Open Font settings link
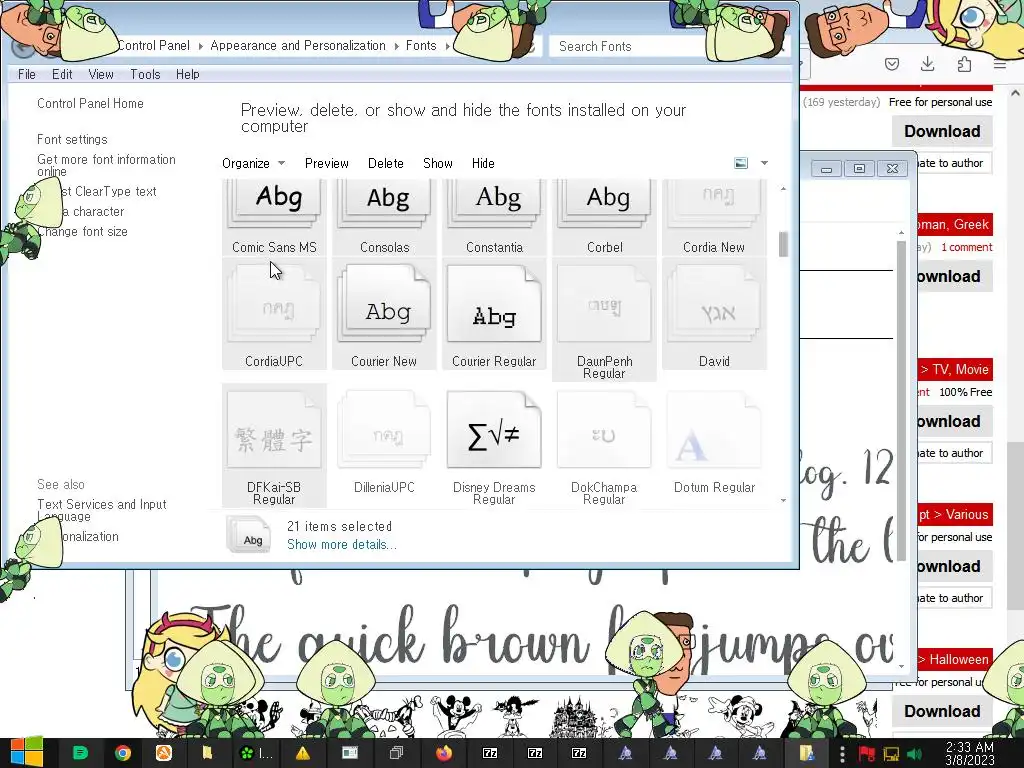1024x768 pixels. pos(72,139)
